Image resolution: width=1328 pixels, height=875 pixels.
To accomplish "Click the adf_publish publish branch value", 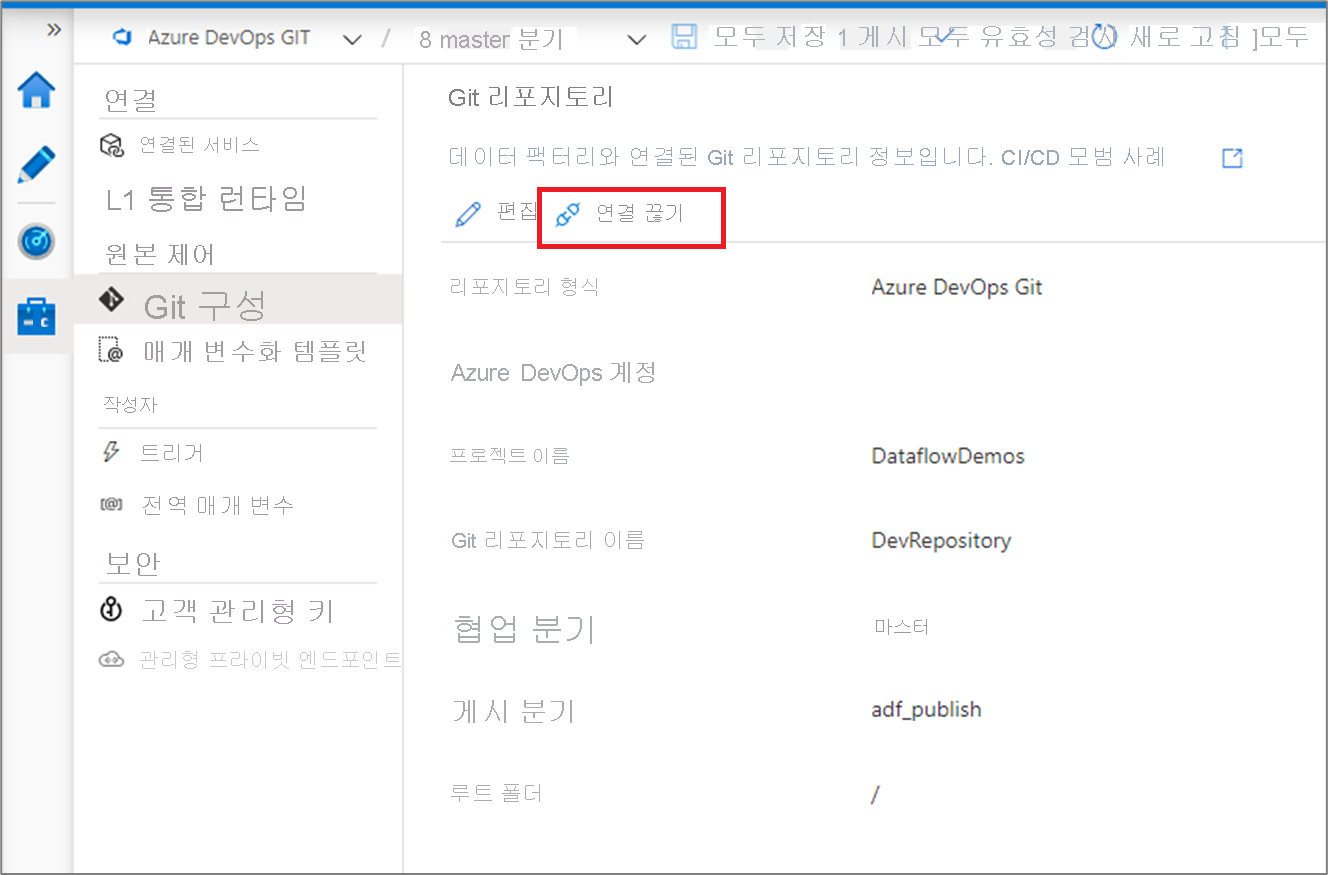I will (926, 710).
